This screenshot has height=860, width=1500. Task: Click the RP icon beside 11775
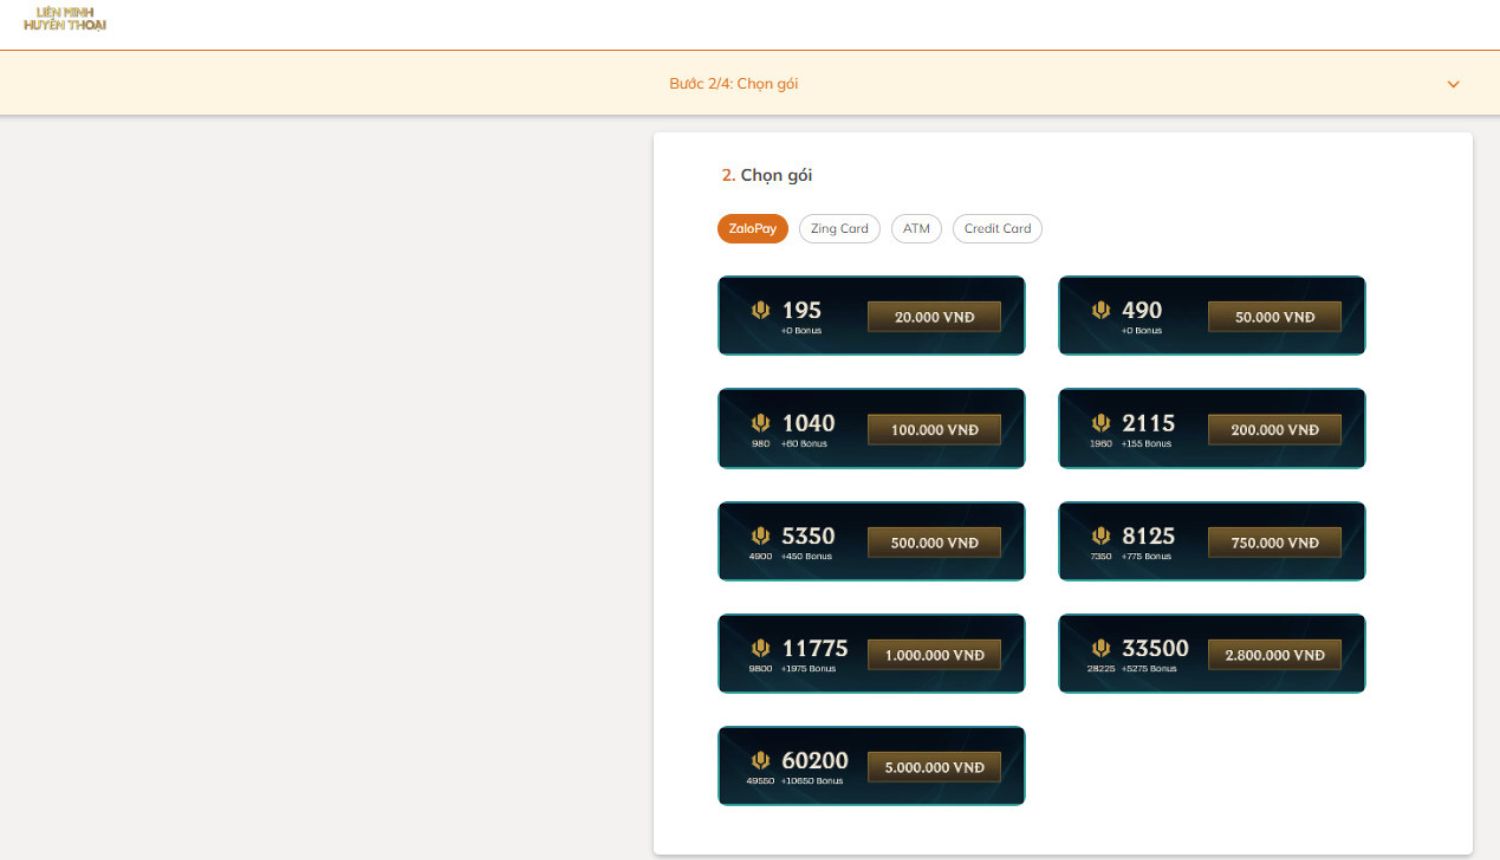(761, 648)
